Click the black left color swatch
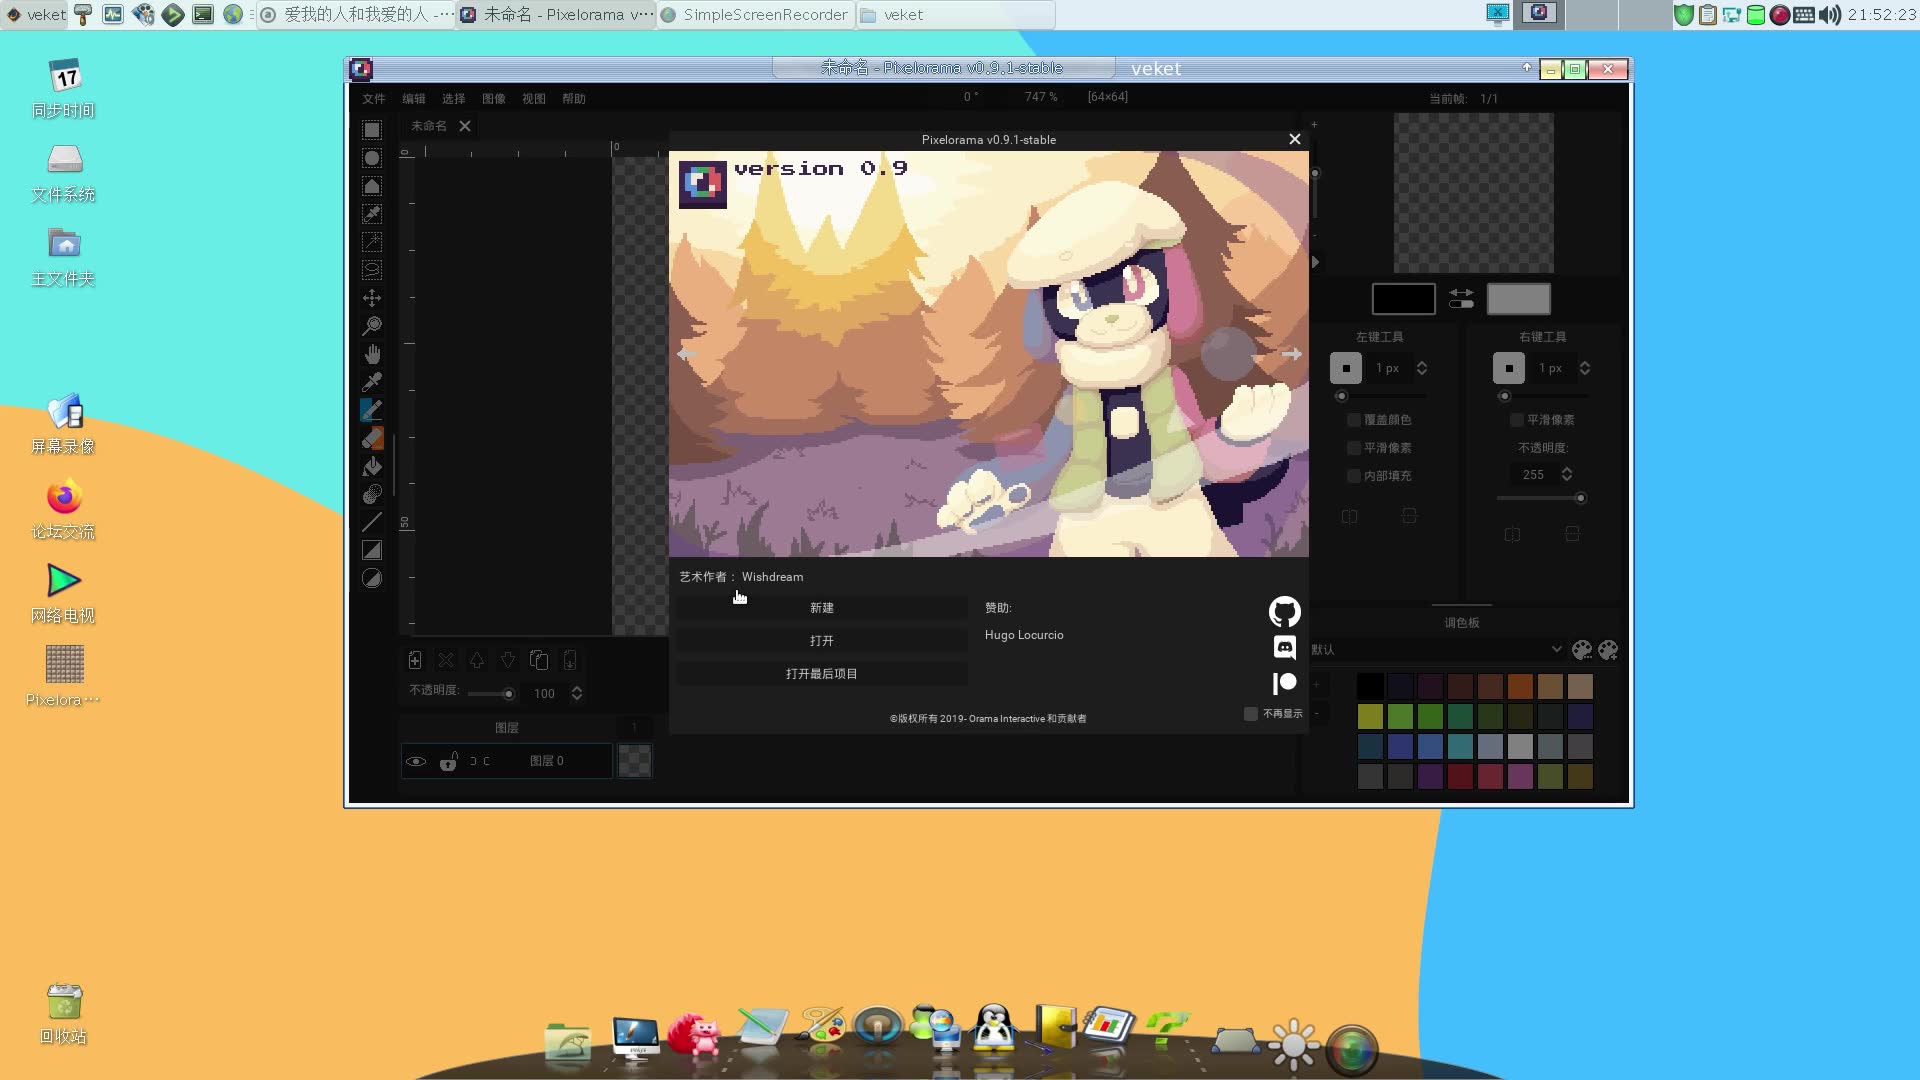This screenshot has width=1920, height=1080. 1404,299
